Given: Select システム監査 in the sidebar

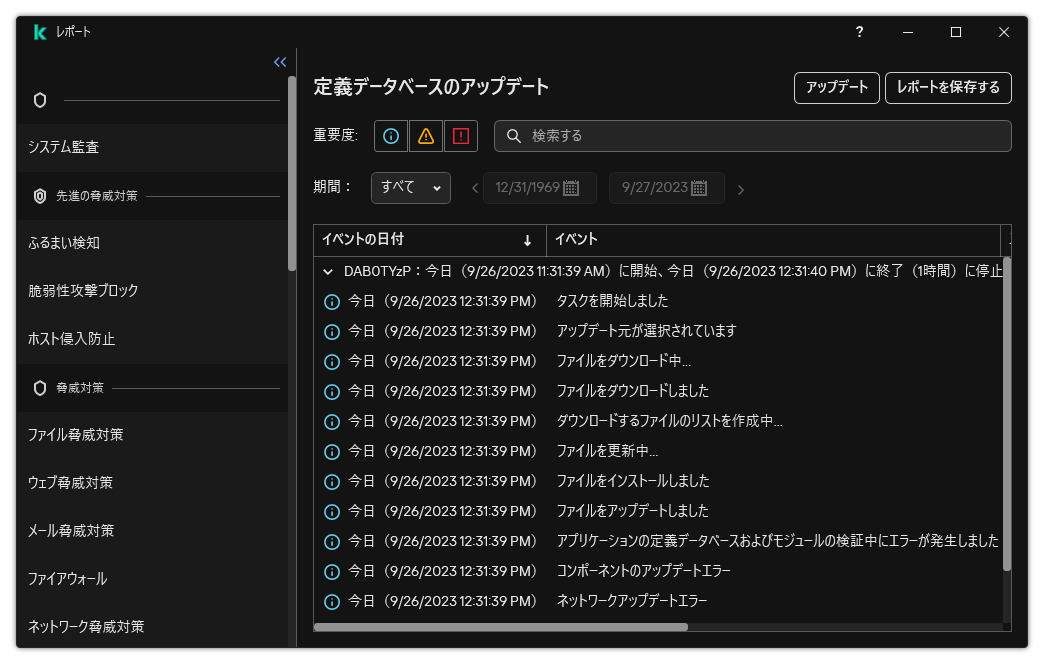Looking at the screenshot, I should 66,145.
